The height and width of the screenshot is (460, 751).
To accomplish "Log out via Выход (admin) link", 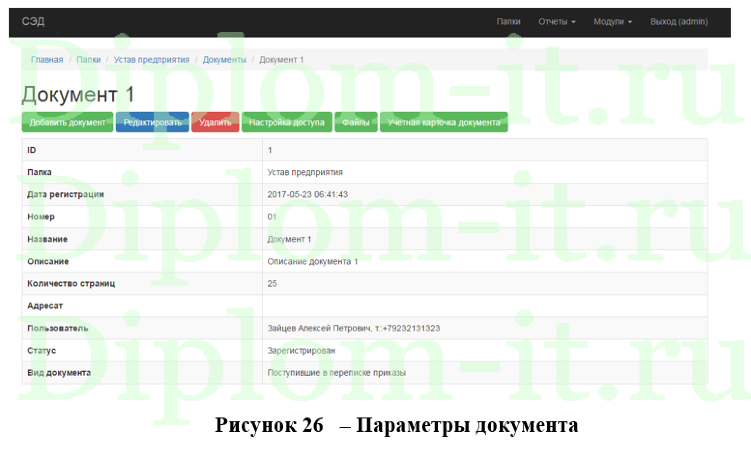I will tap(679, 21).
